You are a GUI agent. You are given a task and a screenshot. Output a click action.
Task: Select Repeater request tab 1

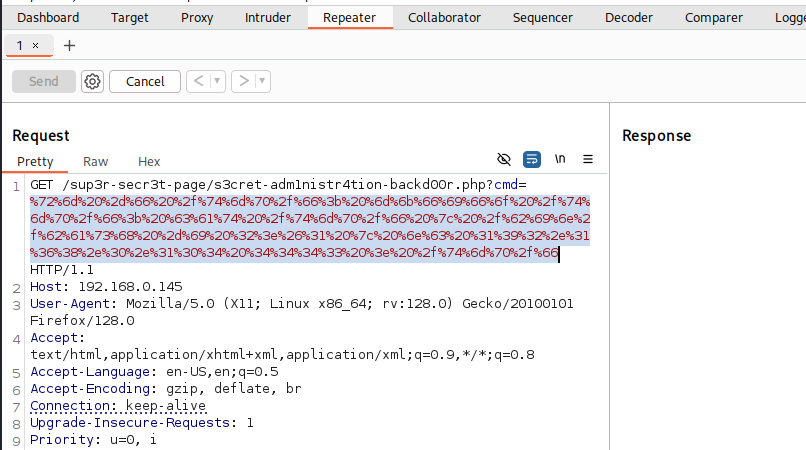tap(20, 45)
